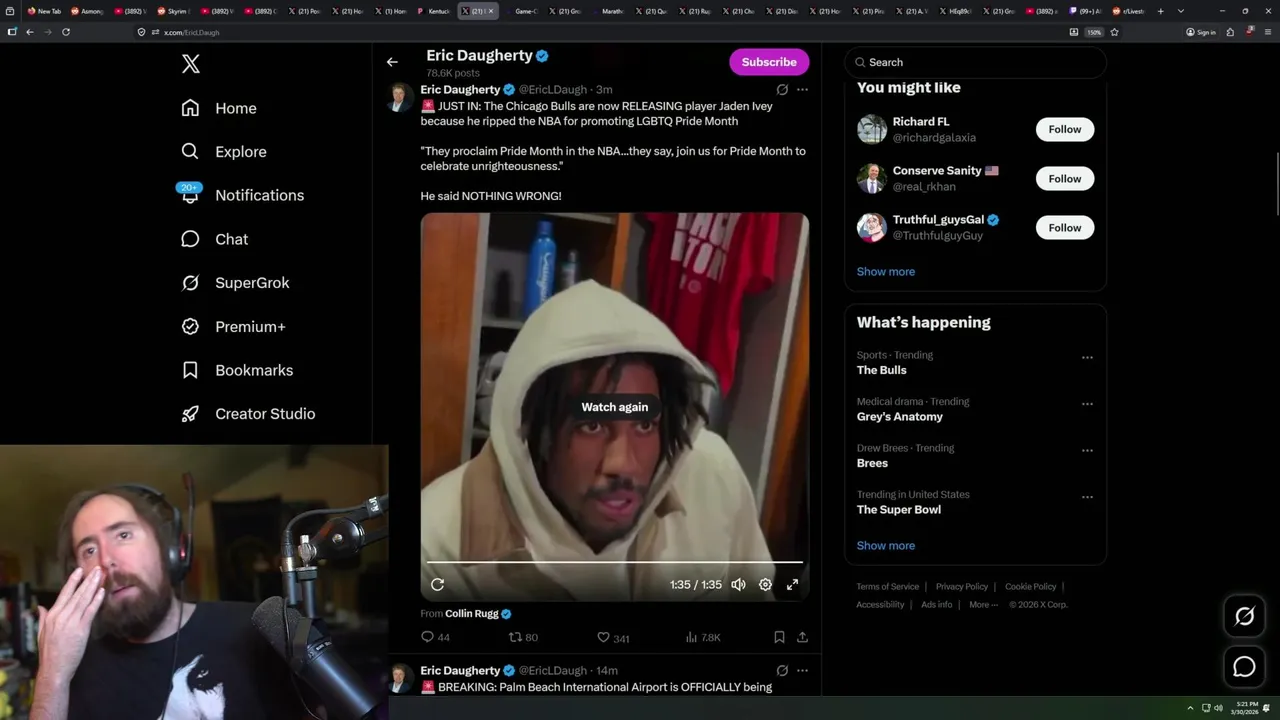
Task: Open video settings gear
Action: (x=765, y=585)
